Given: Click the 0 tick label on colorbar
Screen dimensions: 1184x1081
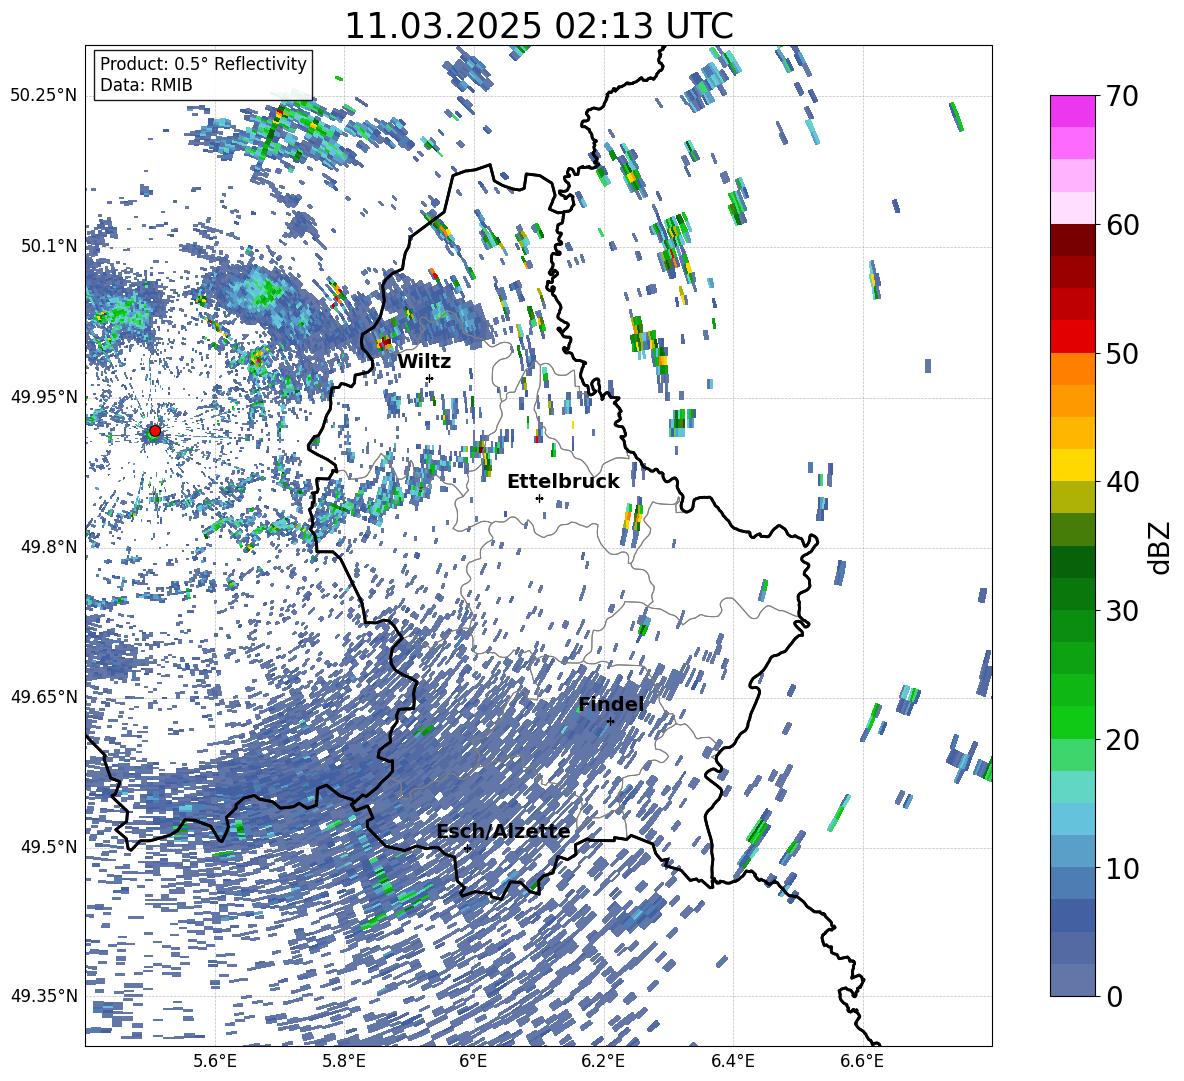Looking at the screenshot, I should [1115, 996].
